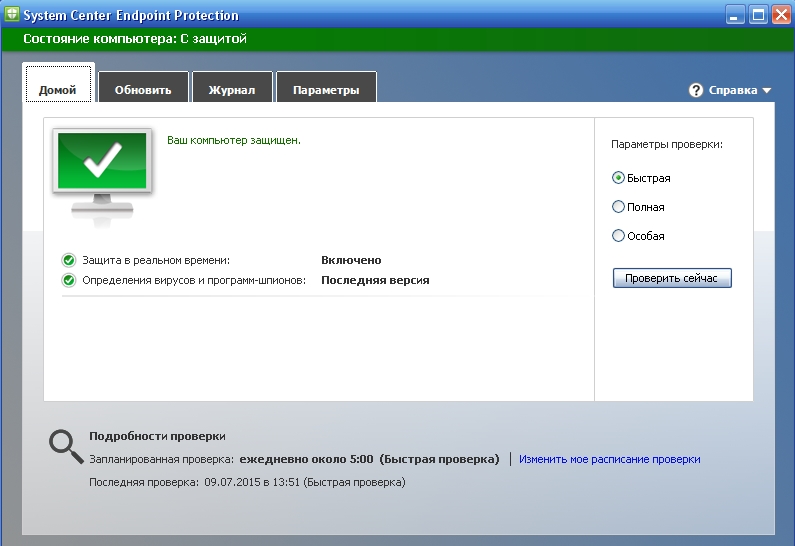Maximize the Endpoint Protection window
Image resolution: width=795 pixels, height=546 pixels.
(758, 14)
